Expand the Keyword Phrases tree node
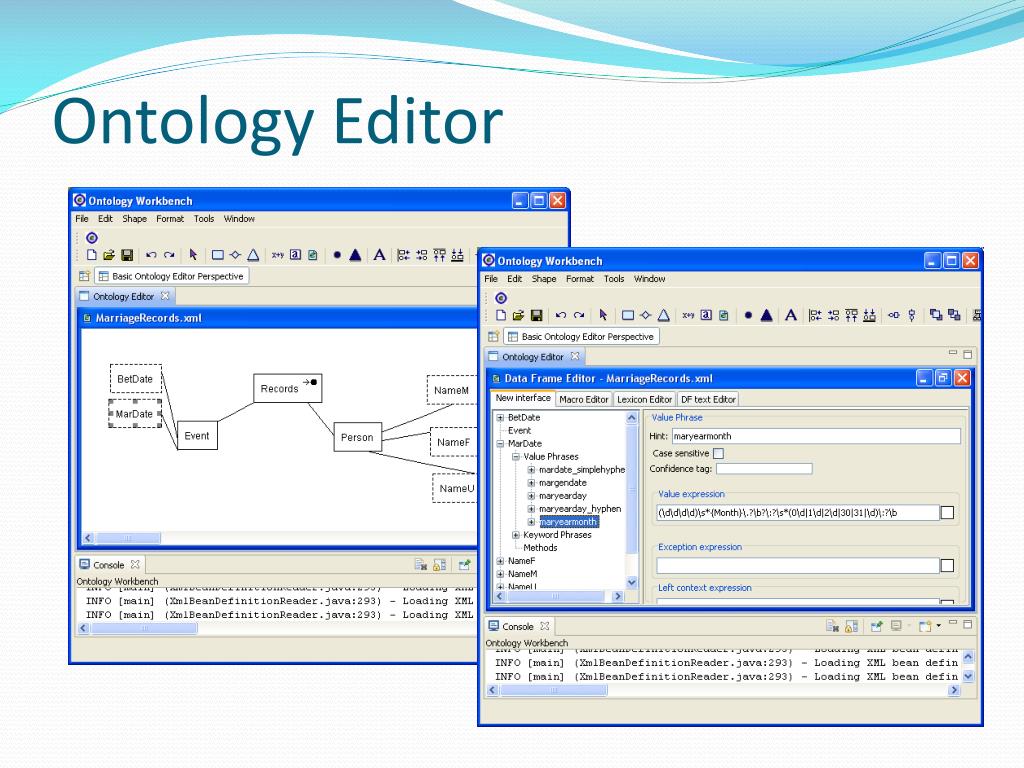This screenshot has height=768, width=1024. [516, 535]
